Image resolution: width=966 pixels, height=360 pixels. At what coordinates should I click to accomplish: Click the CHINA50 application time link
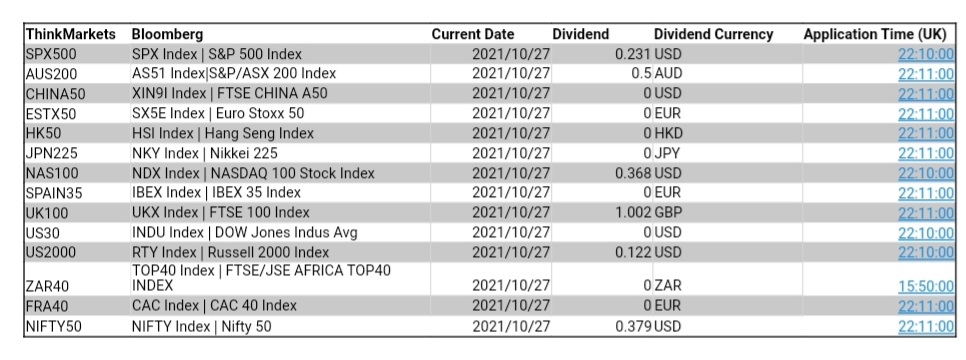coord(925,94)
